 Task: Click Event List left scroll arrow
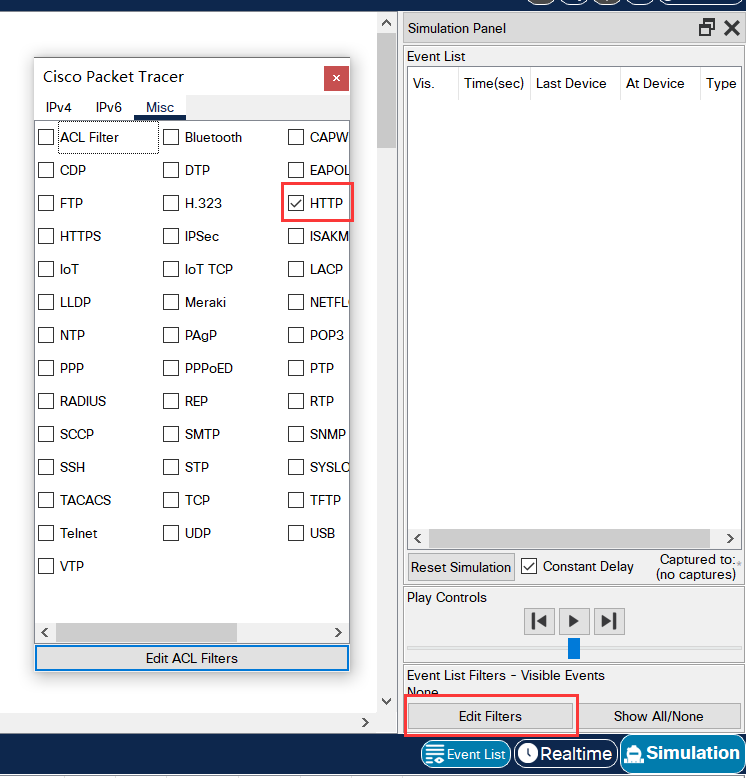[x=418, y=538]
